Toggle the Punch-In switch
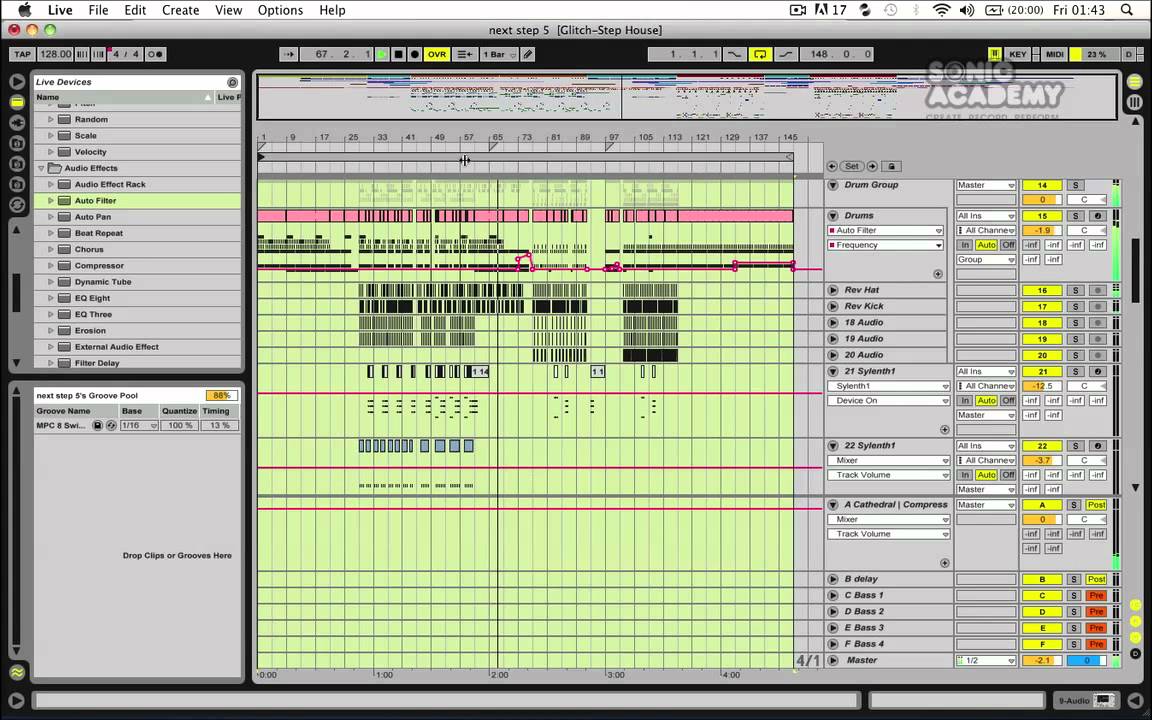Viewport: 1152px width, 720px height. [734, 54]
